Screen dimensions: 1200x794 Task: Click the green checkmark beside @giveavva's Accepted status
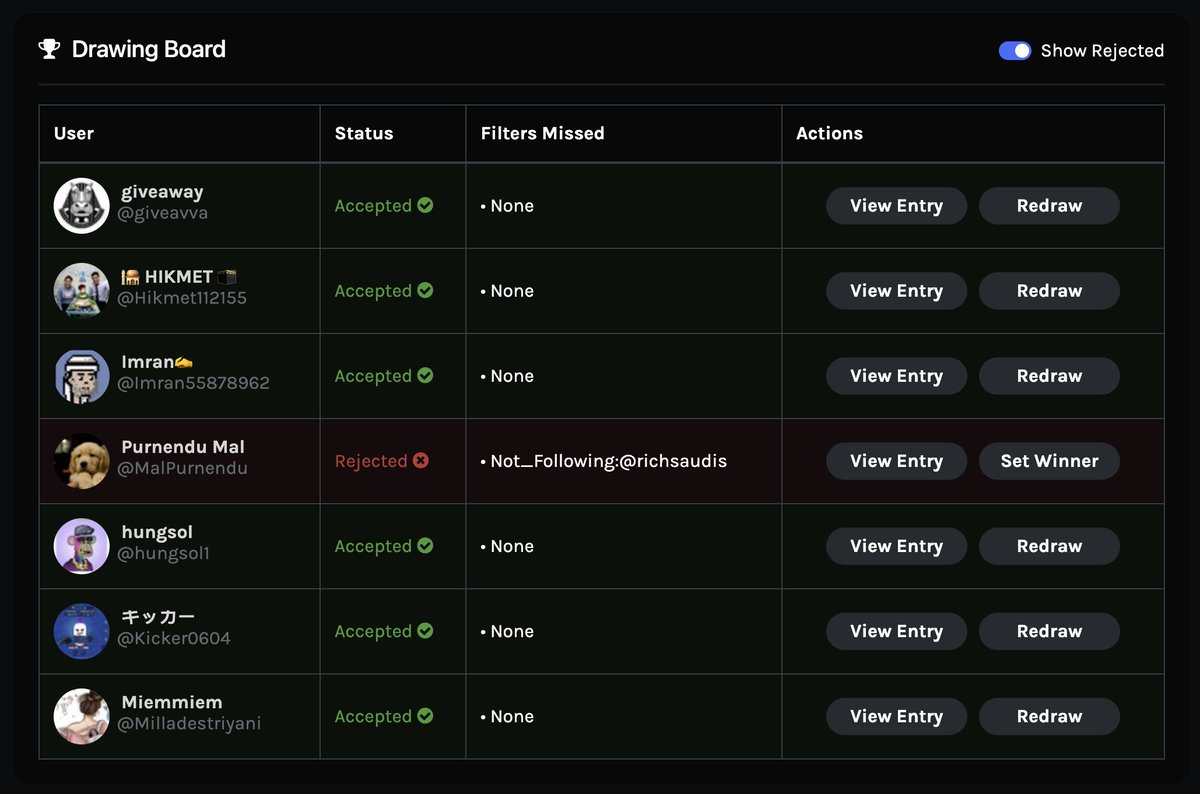coord(424,205)
